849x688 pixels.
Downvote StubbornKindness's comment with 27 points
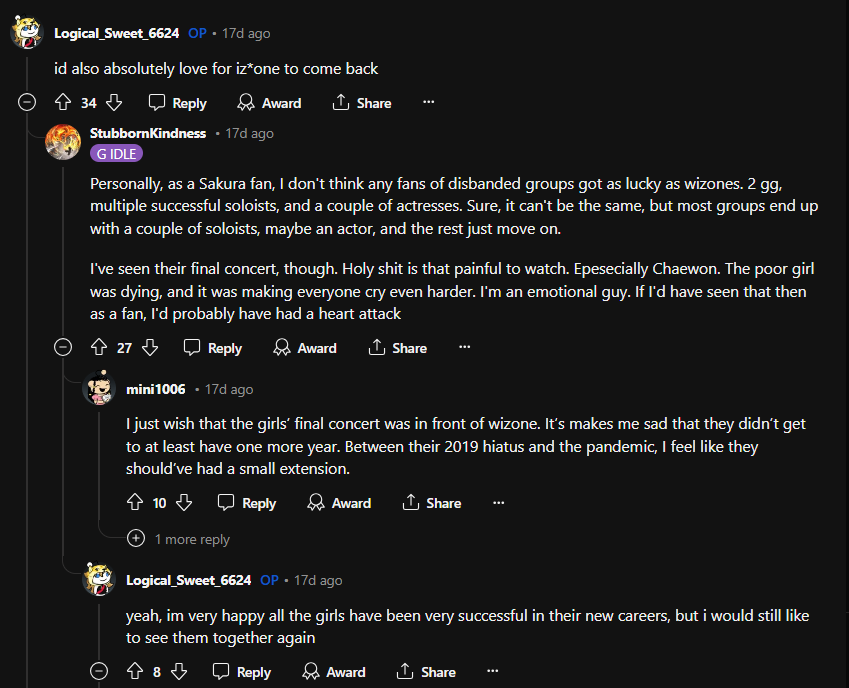point(150,348)
